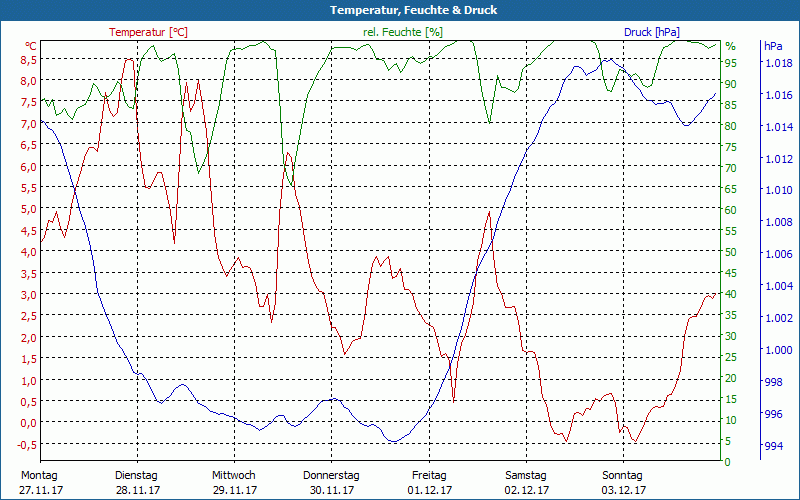Select the red 'Temperatur [°C]' legend label
The image size is (800, 500).
coord(148,32)
